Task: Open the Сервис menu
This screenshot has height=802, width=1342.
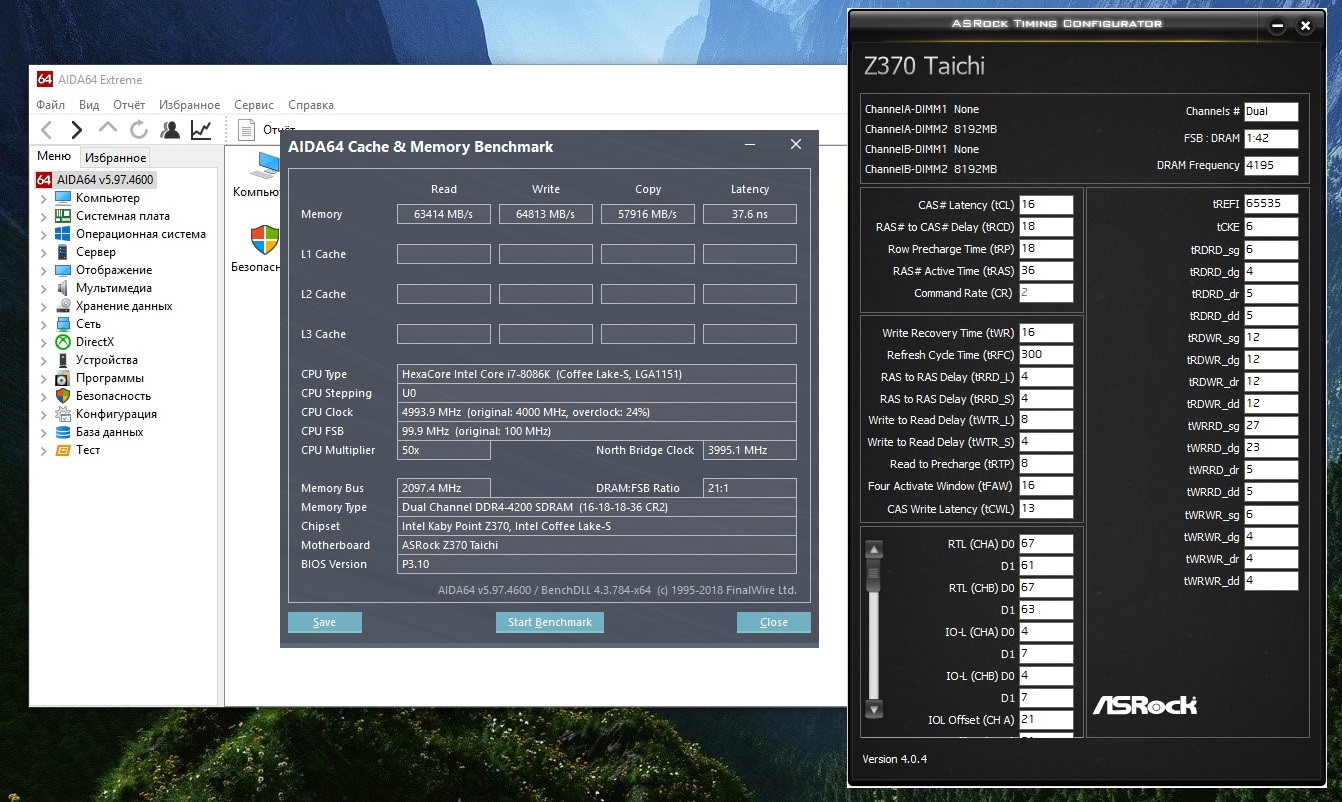Action: click(254, 105)
